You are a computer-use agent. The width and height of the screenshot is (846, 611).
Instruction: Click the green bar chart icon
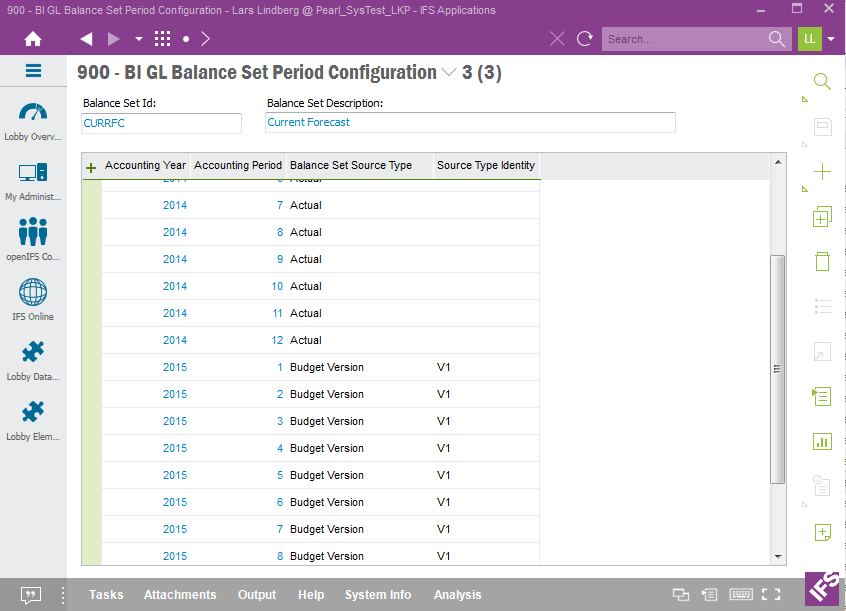click(x=822, y=442)
